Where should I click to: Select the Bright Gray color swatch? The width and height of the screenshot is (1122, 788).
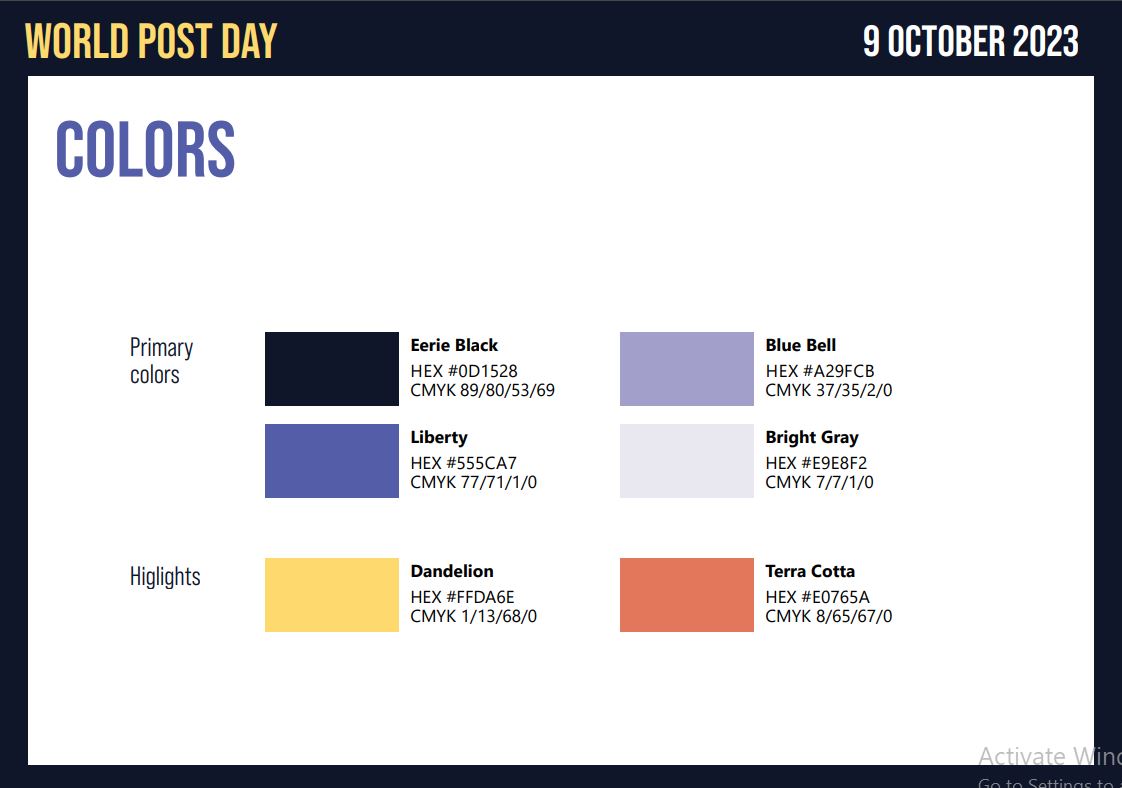686,461
